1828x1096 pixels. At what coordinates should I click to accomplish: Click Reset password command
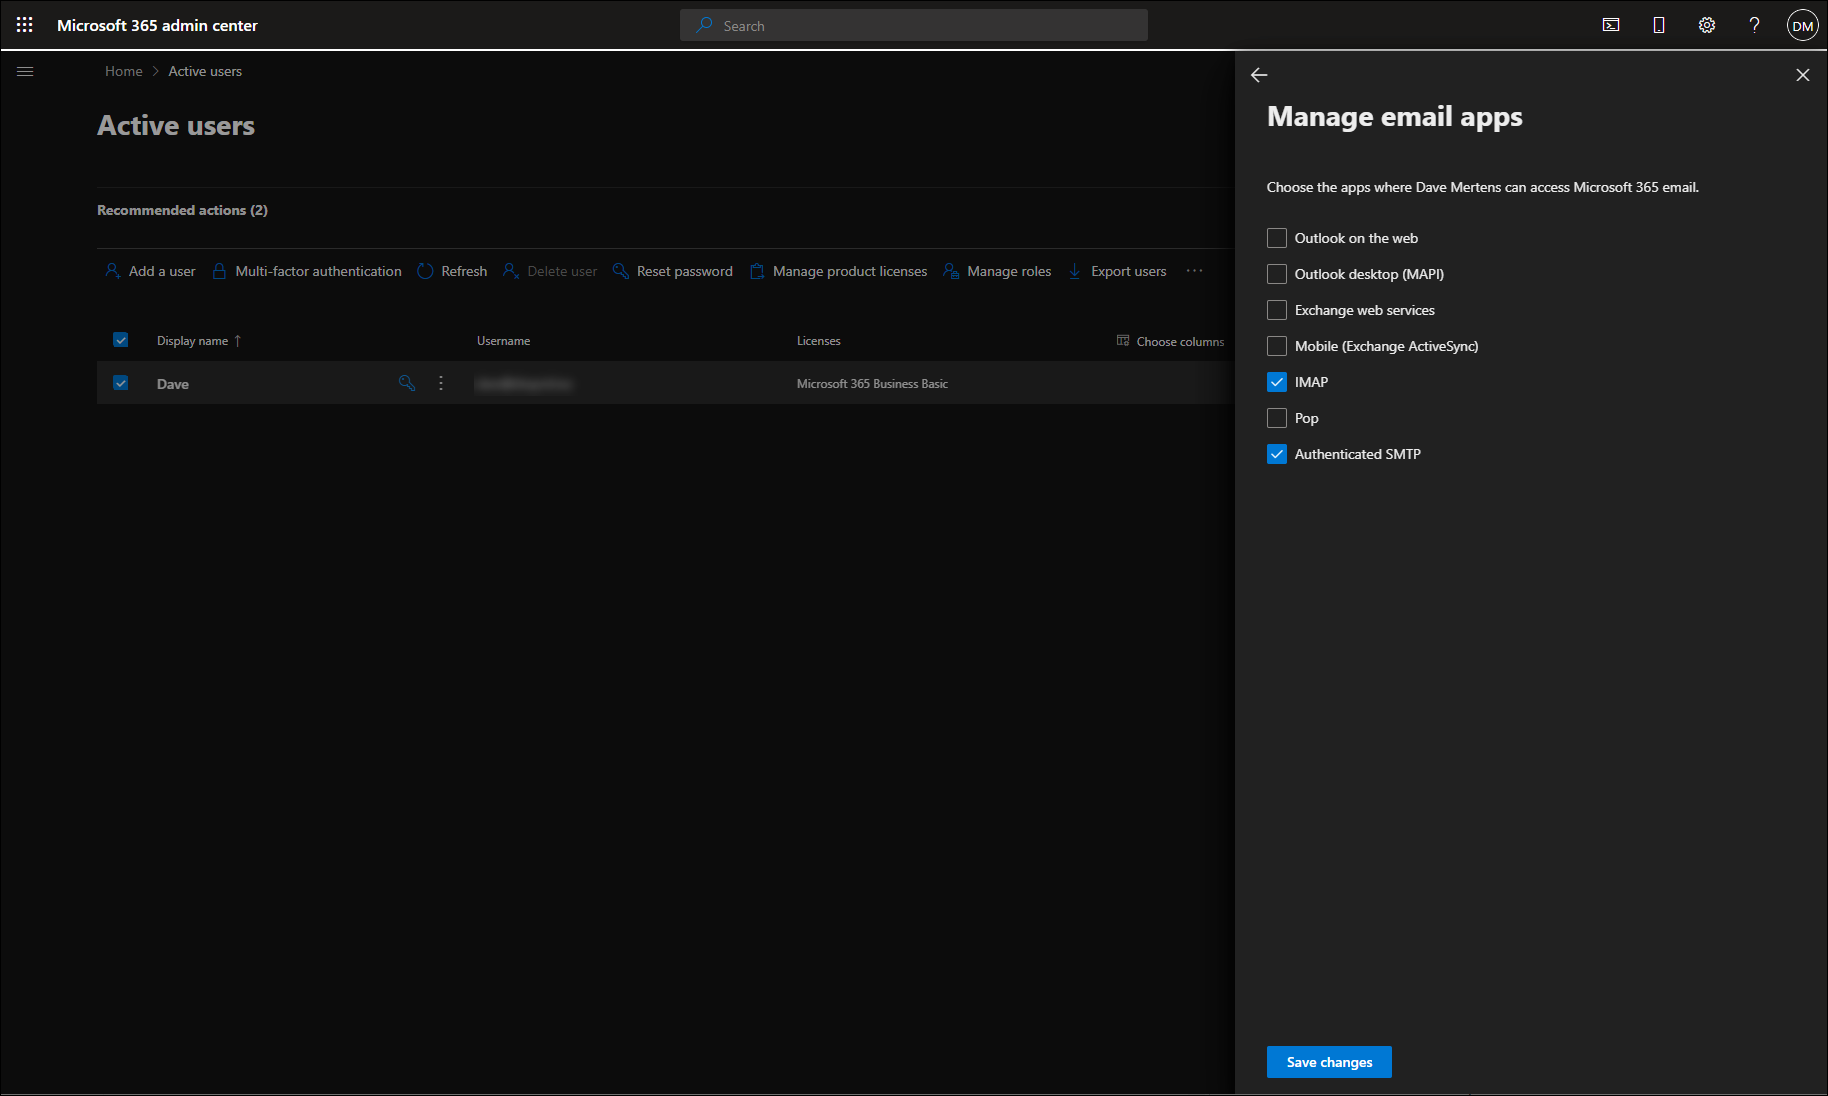click(x=673, y=271)
